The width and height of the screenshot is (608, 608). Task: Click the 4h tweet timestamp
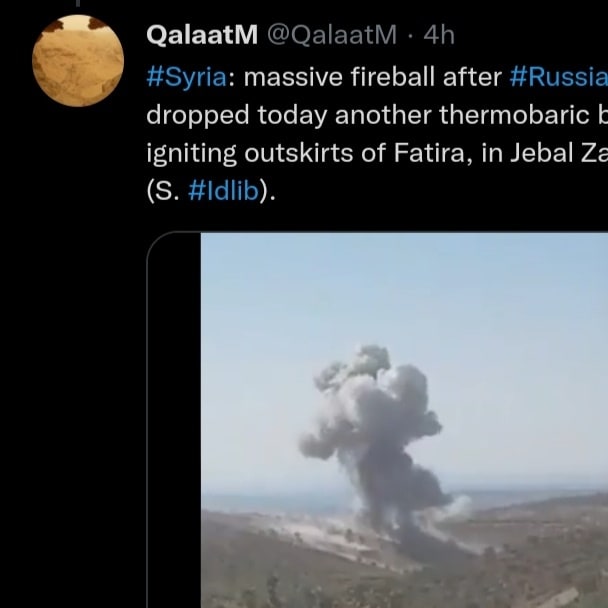pyautogui.click(x=439, y=35)
